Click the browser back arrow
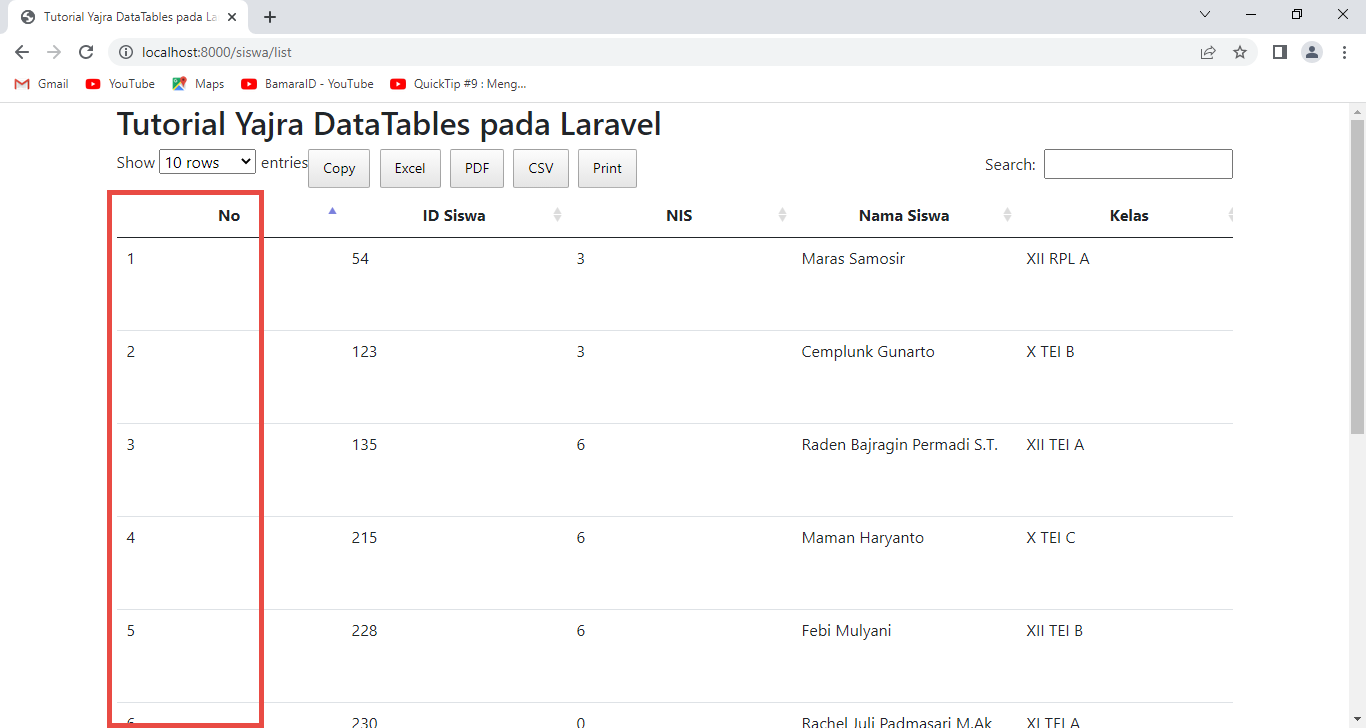1366x728 pixels. pos(22,52)
